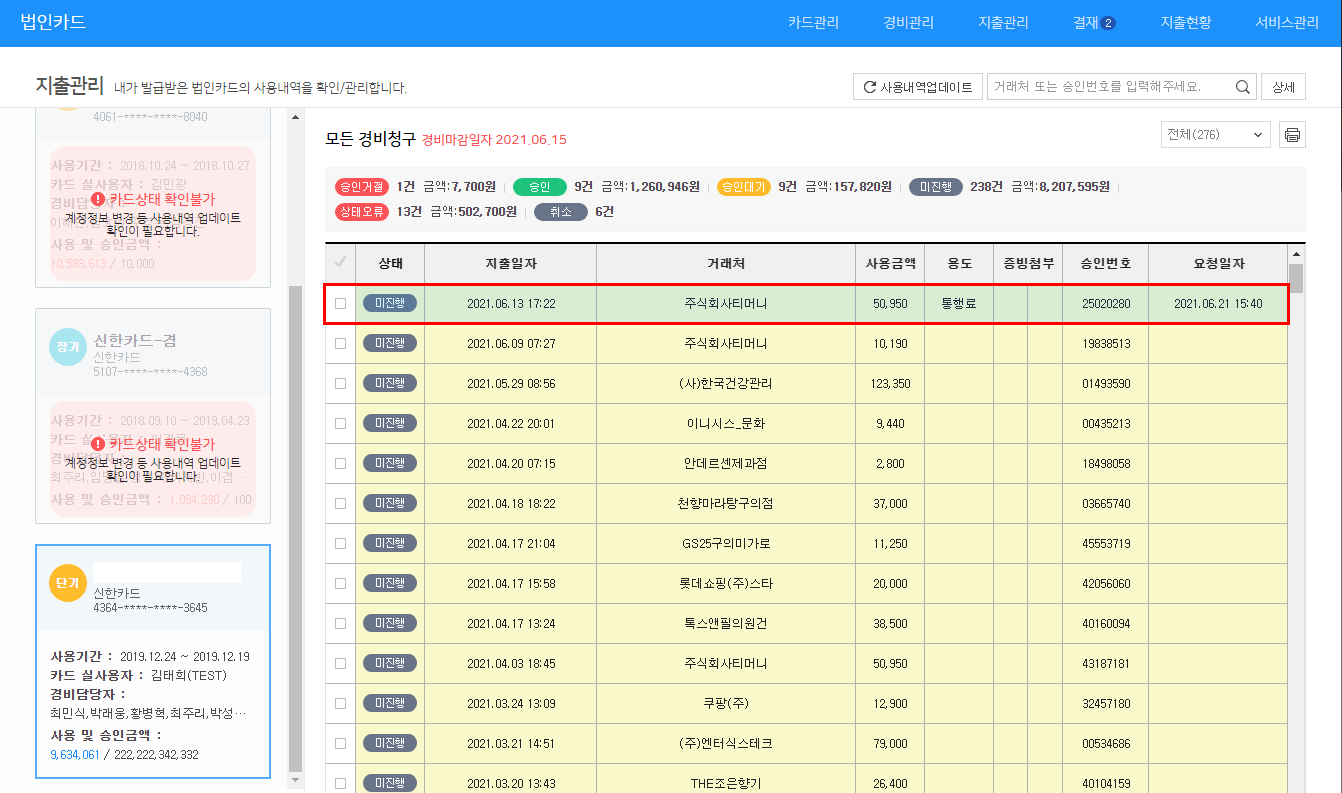Click the yellow 승인대기 status badge

click(743, 187)
